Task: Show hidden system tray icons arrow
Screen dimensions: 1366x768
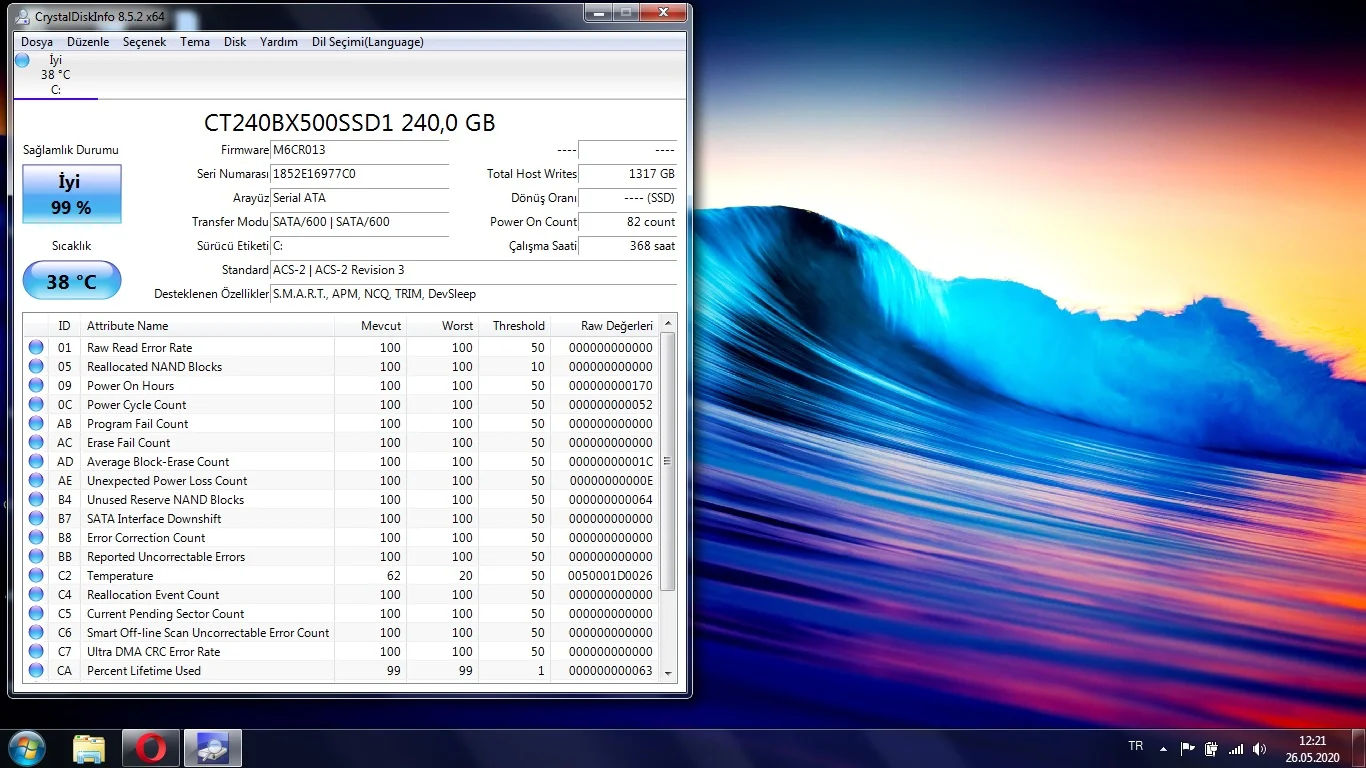Action: [x=1163, y=749]
